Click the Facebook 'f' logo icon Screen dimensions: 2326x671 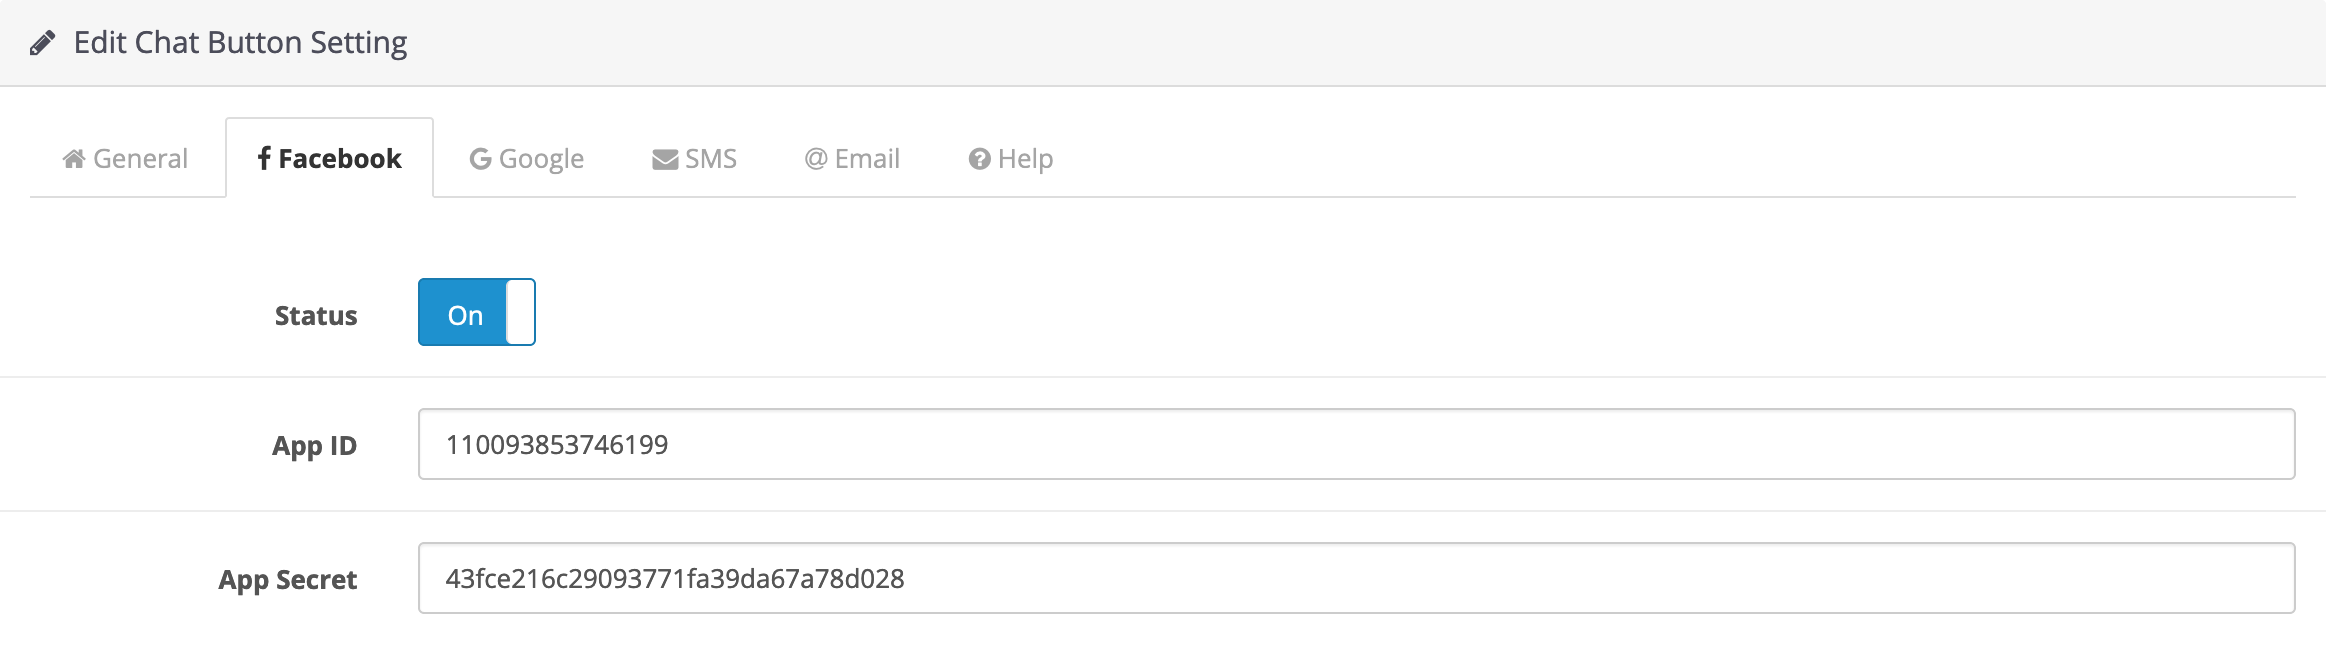point(264,158)
